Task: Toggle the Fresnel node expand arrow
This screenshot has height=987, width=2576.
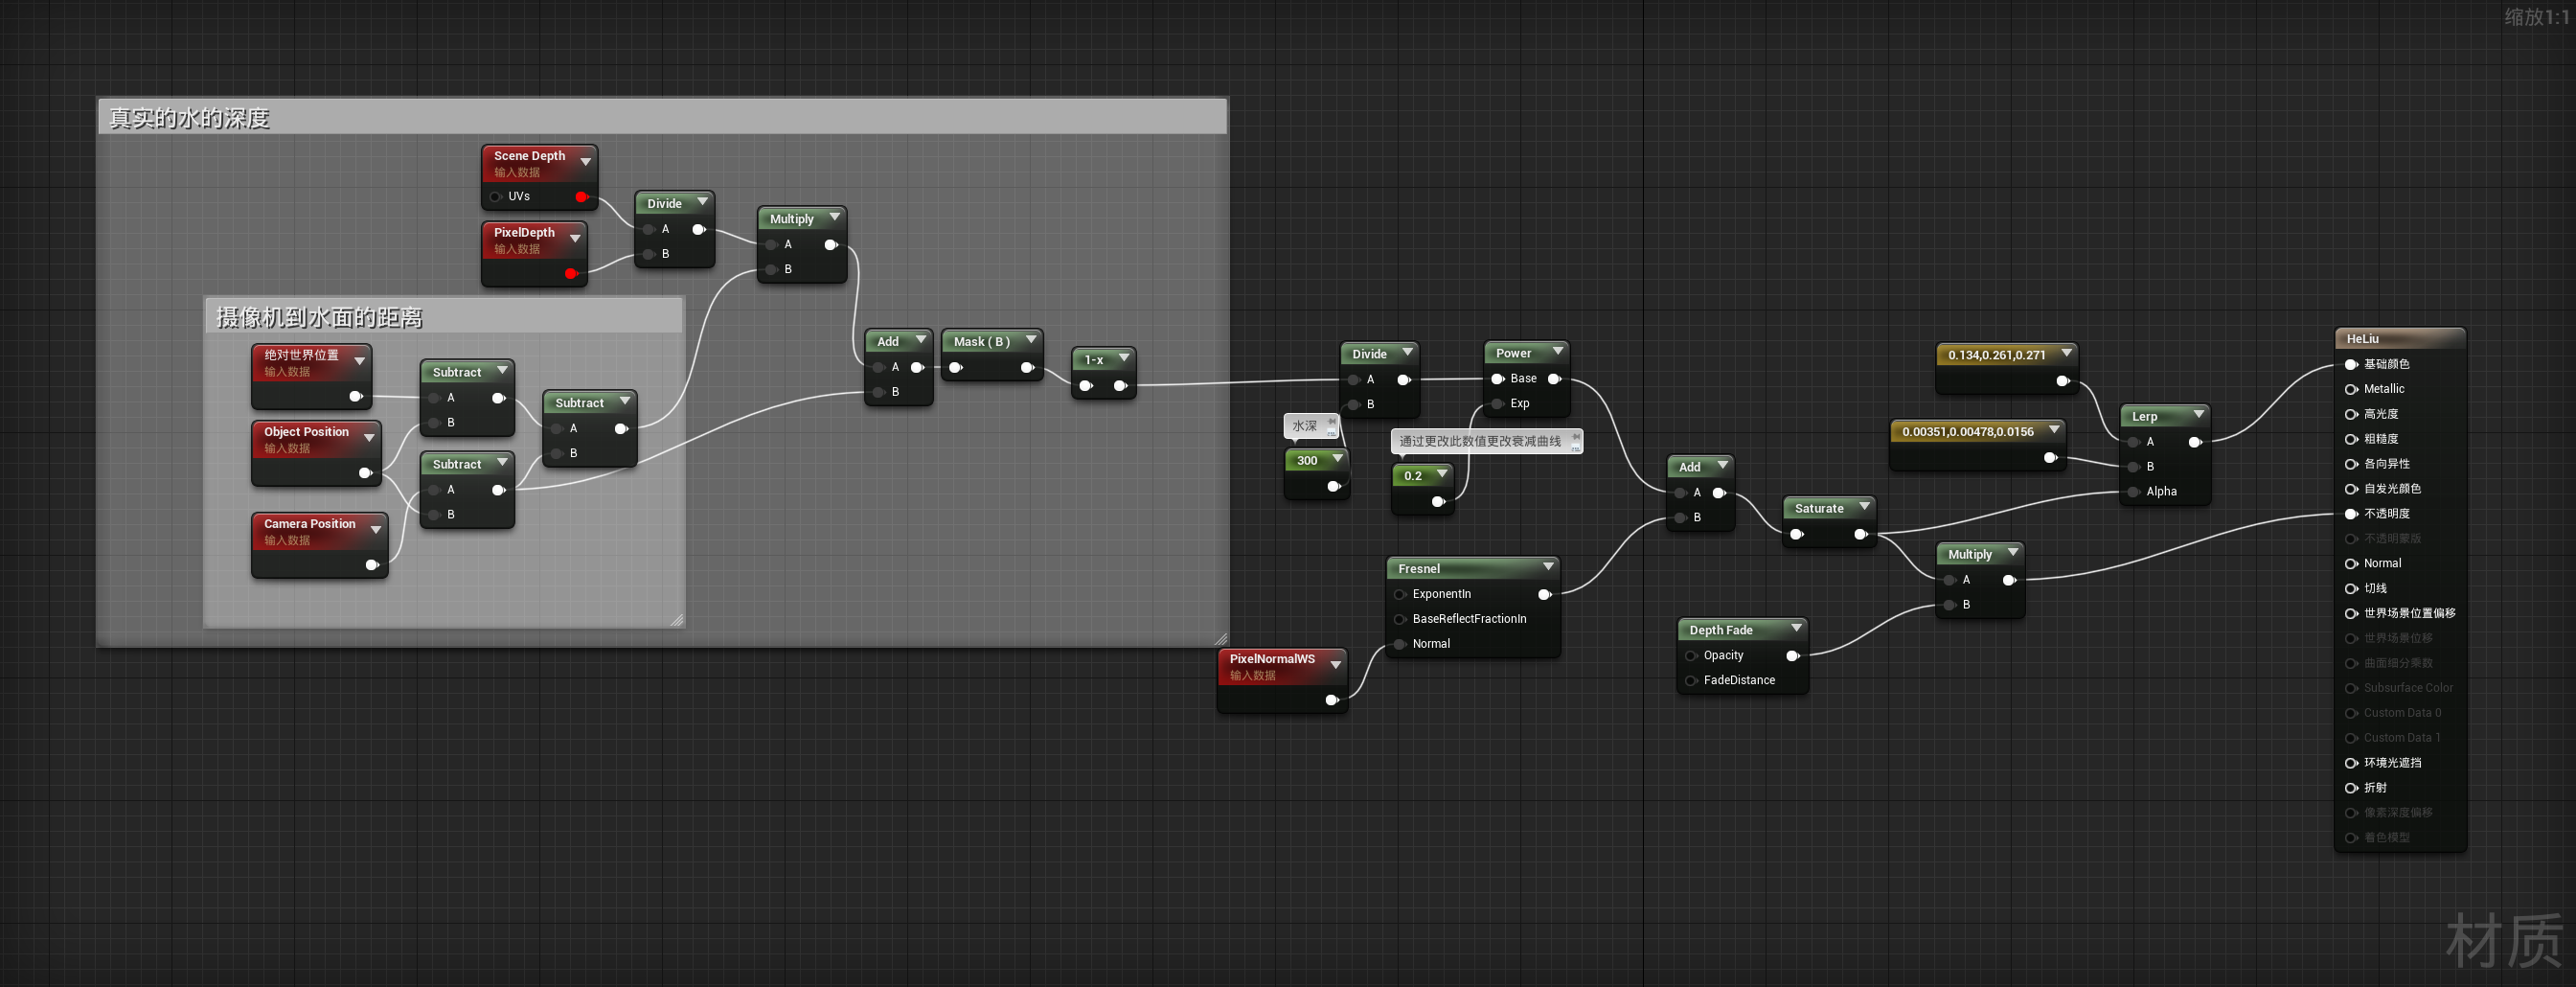Action: pos(1548,567)
